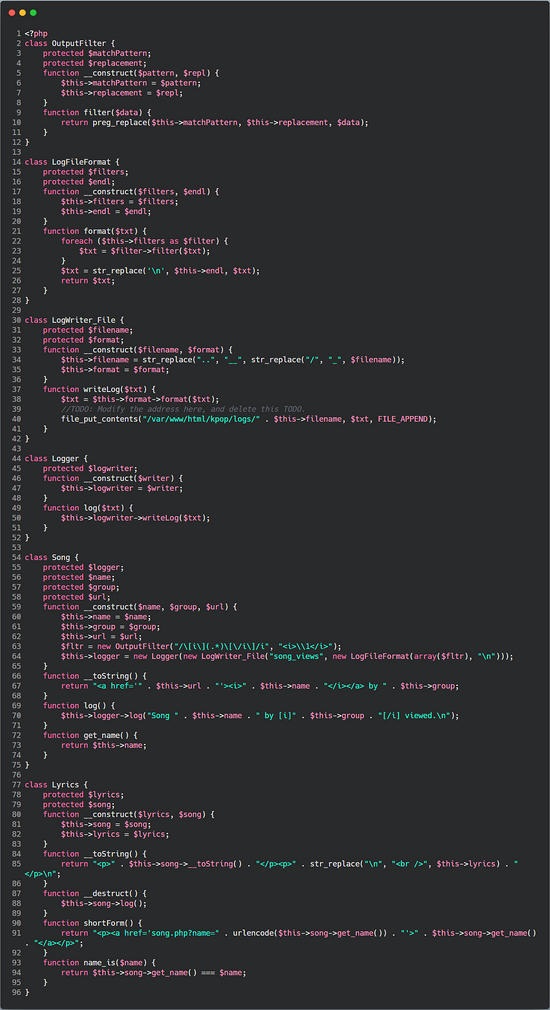
Task: Click 'protected $logger;' property line
Action: pyautogui.click(x=84, y=567)
